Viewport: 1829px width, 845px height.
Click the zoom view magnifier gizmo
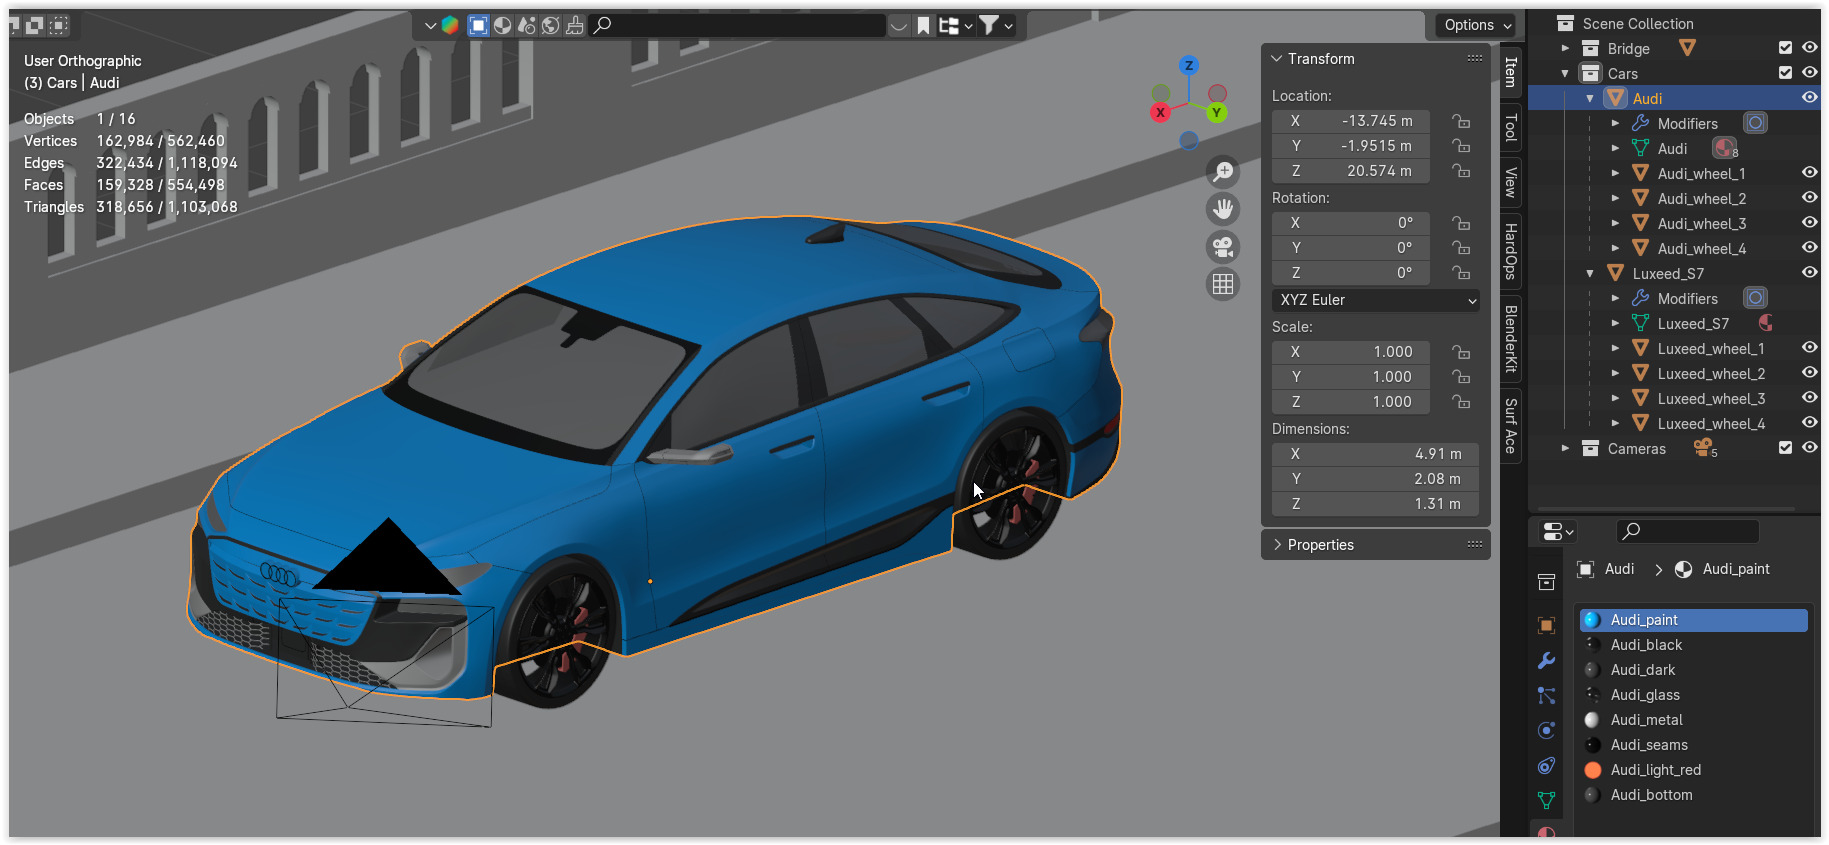tap(1223, 172)
